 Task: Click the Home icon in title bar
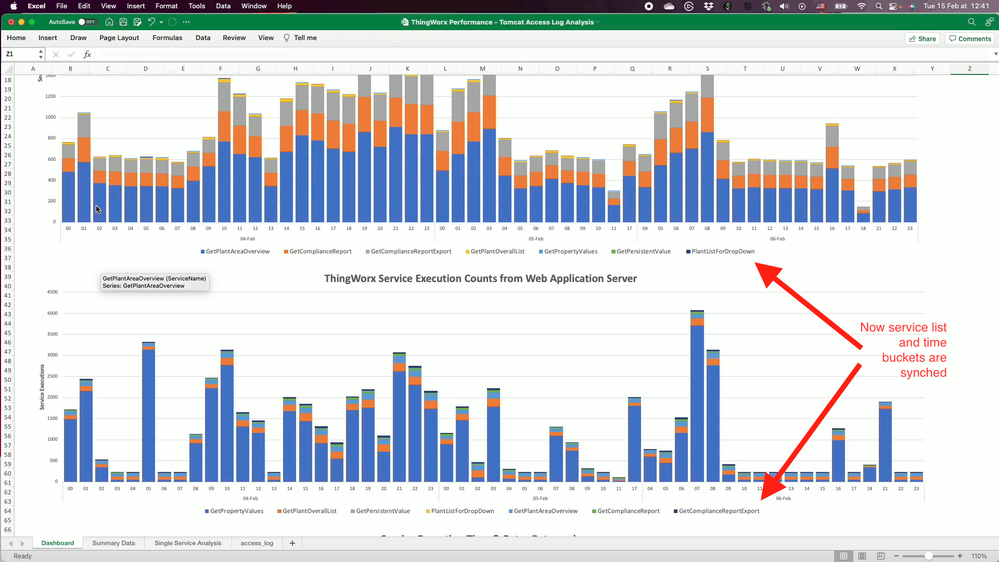pos(110,22)
